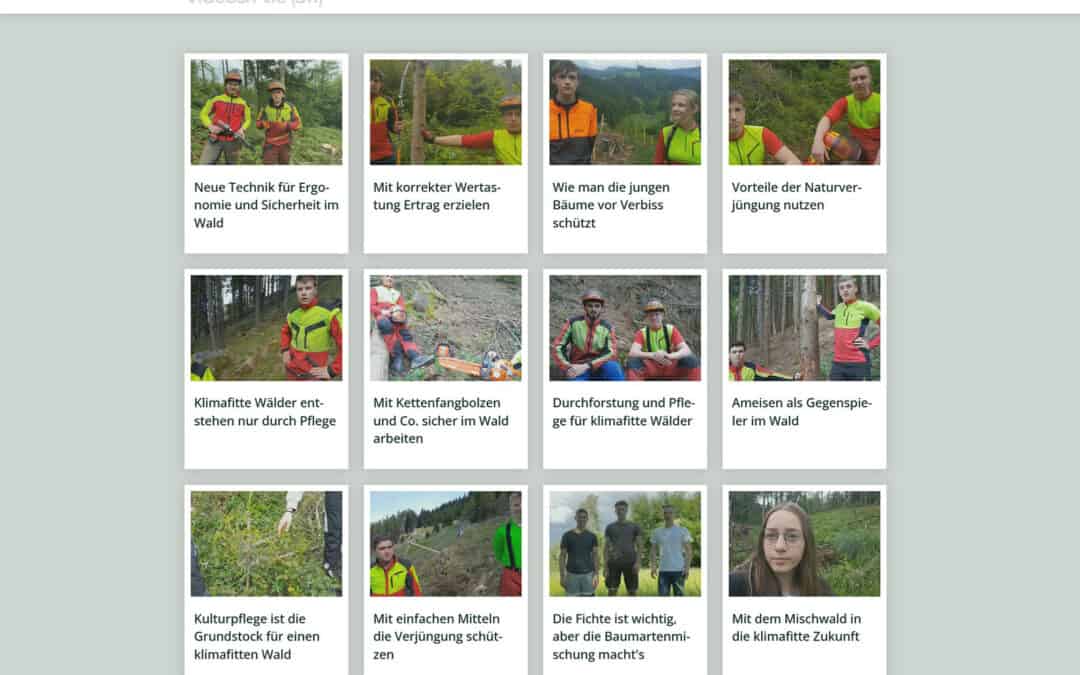Open the 'Klimafitte Wälder entstehen' card image
This screenshot has width=1080, height=675.
[x=266, y=328]
